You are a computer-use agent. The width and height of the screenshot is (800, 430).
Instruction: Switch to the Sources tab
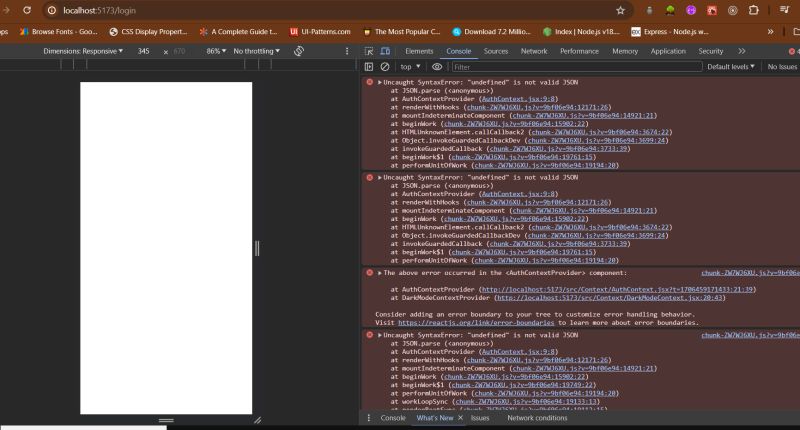[x=496, y=51]
